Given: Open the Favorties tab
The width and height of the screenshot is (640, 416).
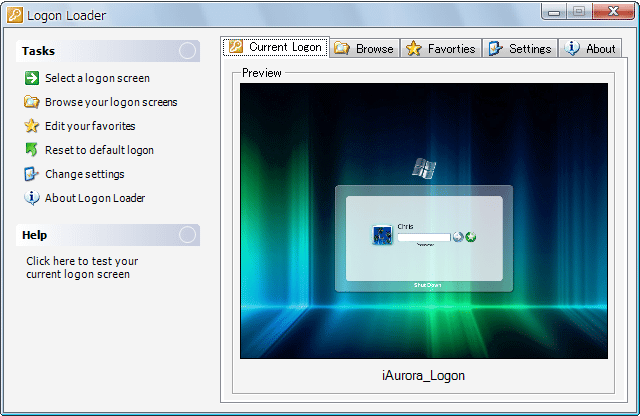Looking at the screenshot, I should [441, 49].
